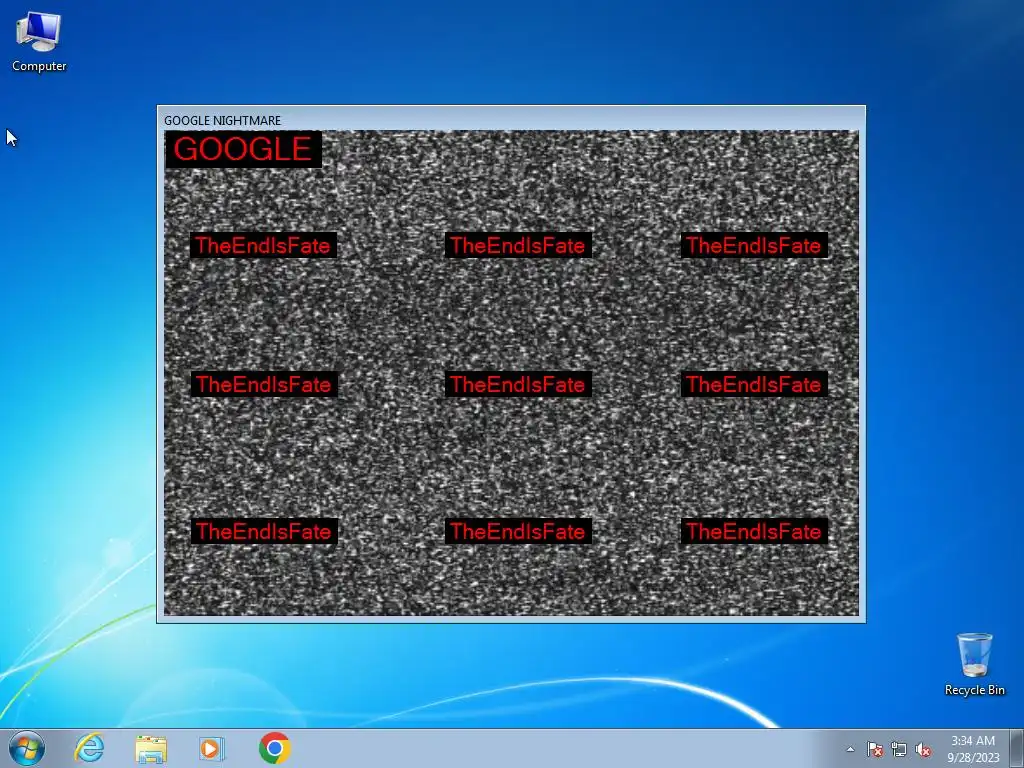
Task: Open the Computer desktop icon
Action: [x=39, y=42]
